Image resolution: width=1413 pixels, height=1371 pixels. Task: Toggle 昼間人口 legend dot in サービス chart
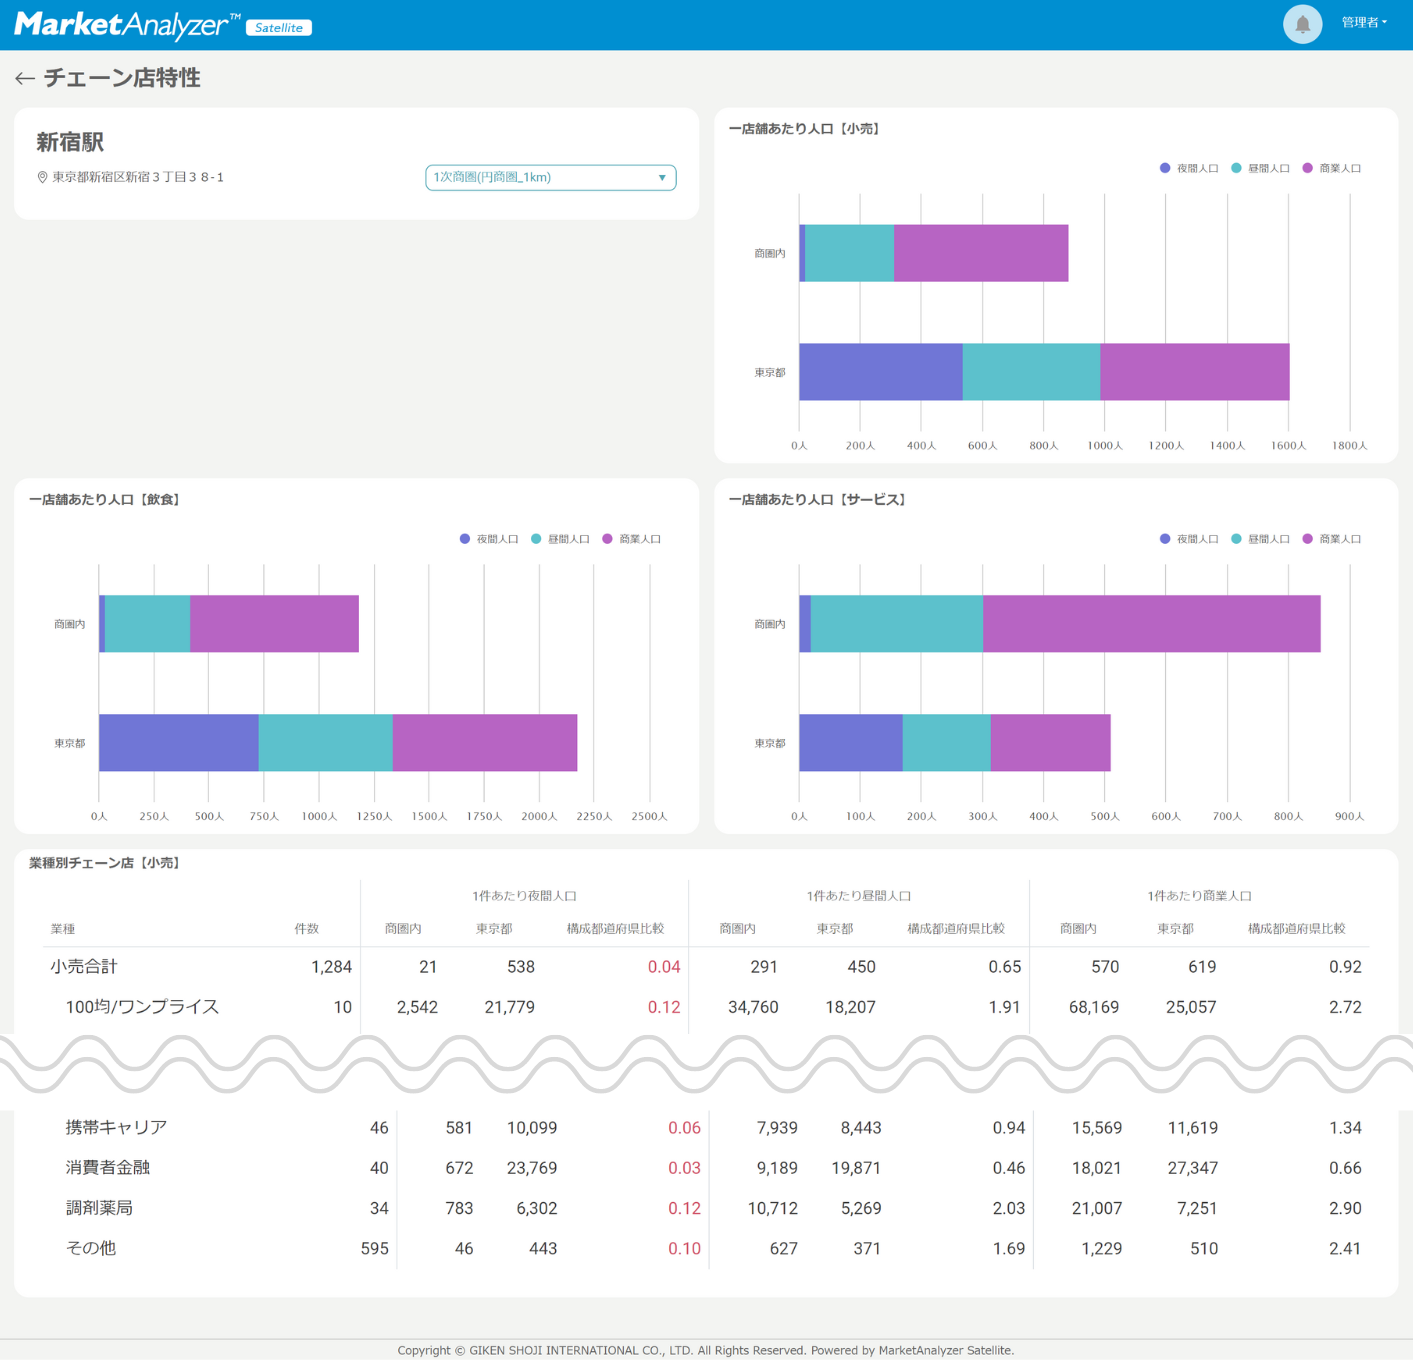tap(1236, 540)
